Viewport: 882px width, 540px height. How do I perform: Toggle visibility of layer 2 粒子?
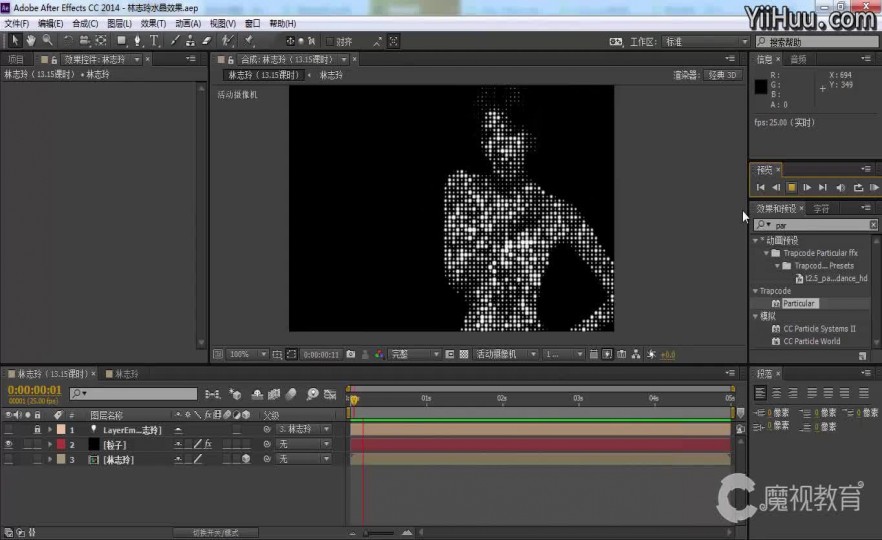tap(8, 444)
